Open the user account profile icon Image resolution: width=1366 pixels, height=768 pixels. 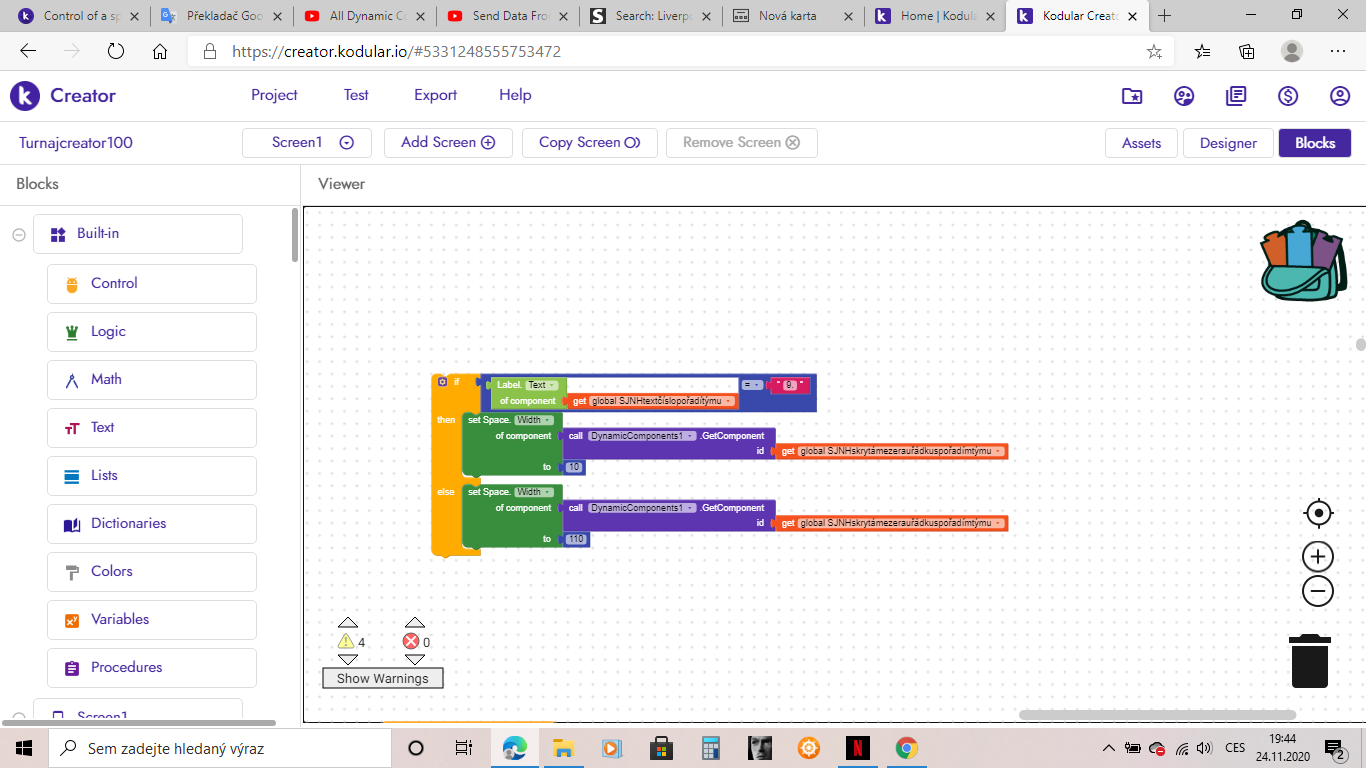click(1340, 96)
